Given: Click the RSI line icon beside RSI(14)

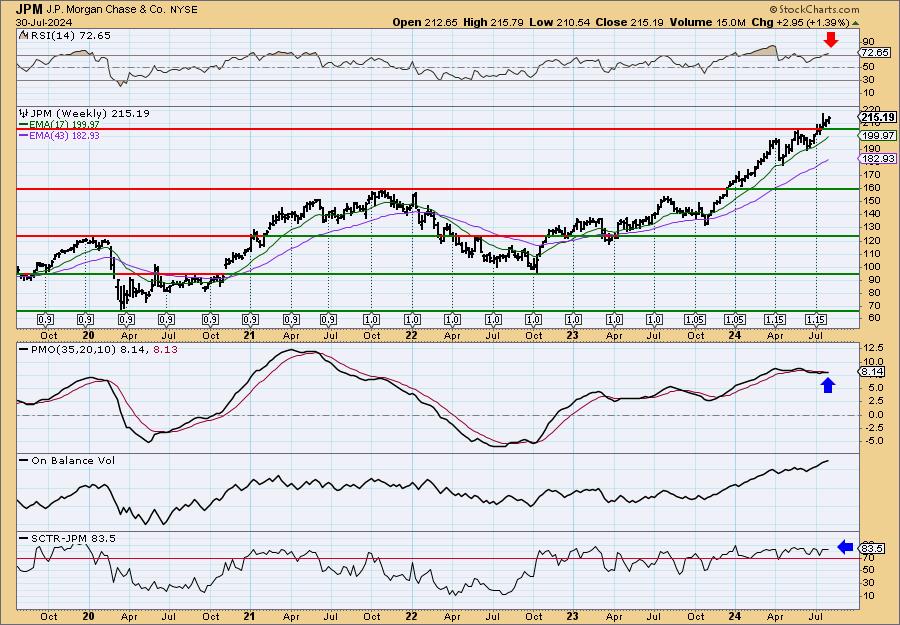Looking at the screenshot, I should pyautogui.click(x=23, y=36).
